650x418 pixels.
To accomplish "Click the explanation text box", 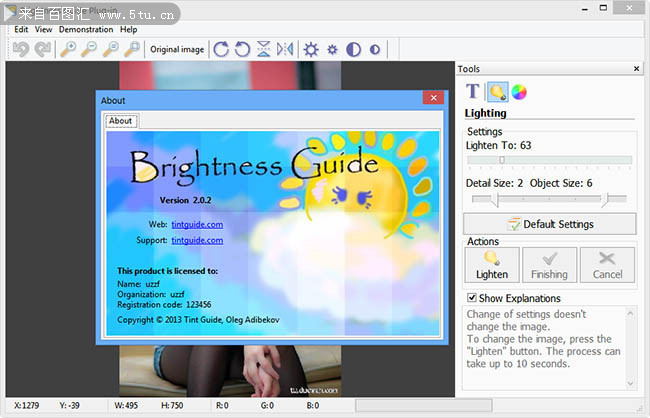I will click(x=544, y=348).
